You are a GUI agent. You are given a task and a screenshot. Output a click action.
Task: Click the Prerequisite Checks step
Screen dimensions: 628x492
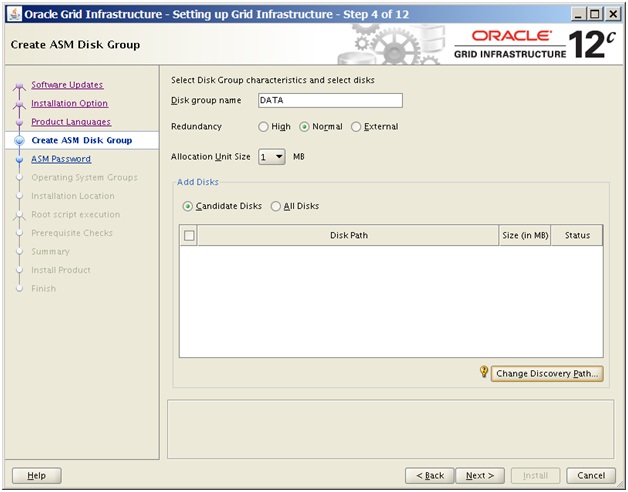pos(72,233)
